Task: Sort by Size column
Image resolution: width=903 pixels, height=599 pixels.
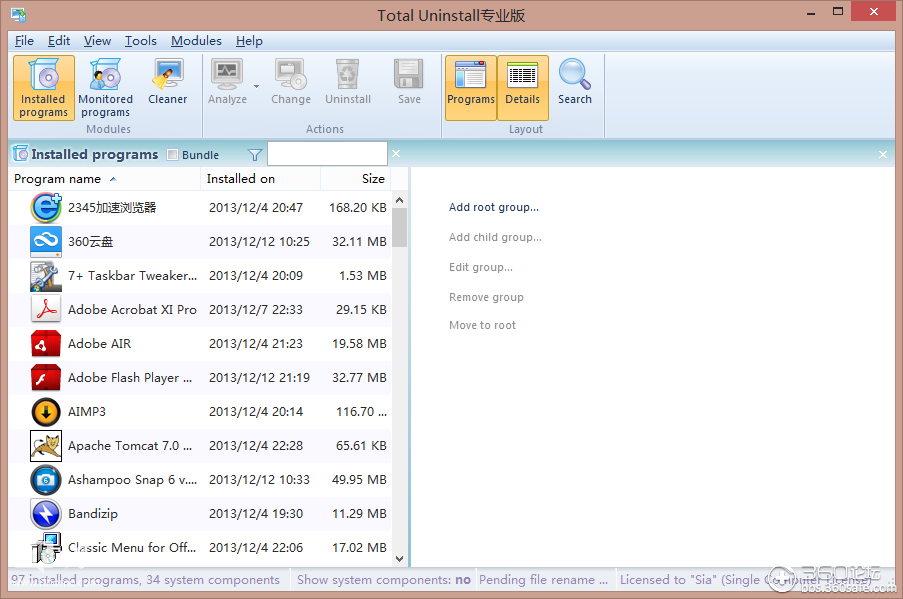Action: 356,179
